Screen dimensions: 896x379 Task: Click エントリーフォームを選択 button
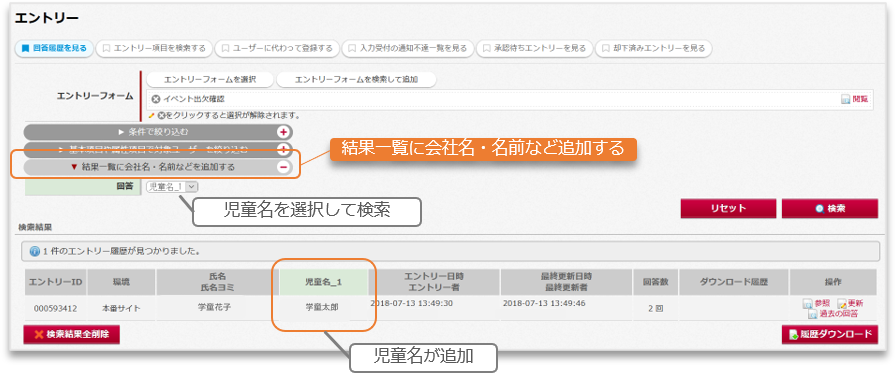(x=210, y=79)
